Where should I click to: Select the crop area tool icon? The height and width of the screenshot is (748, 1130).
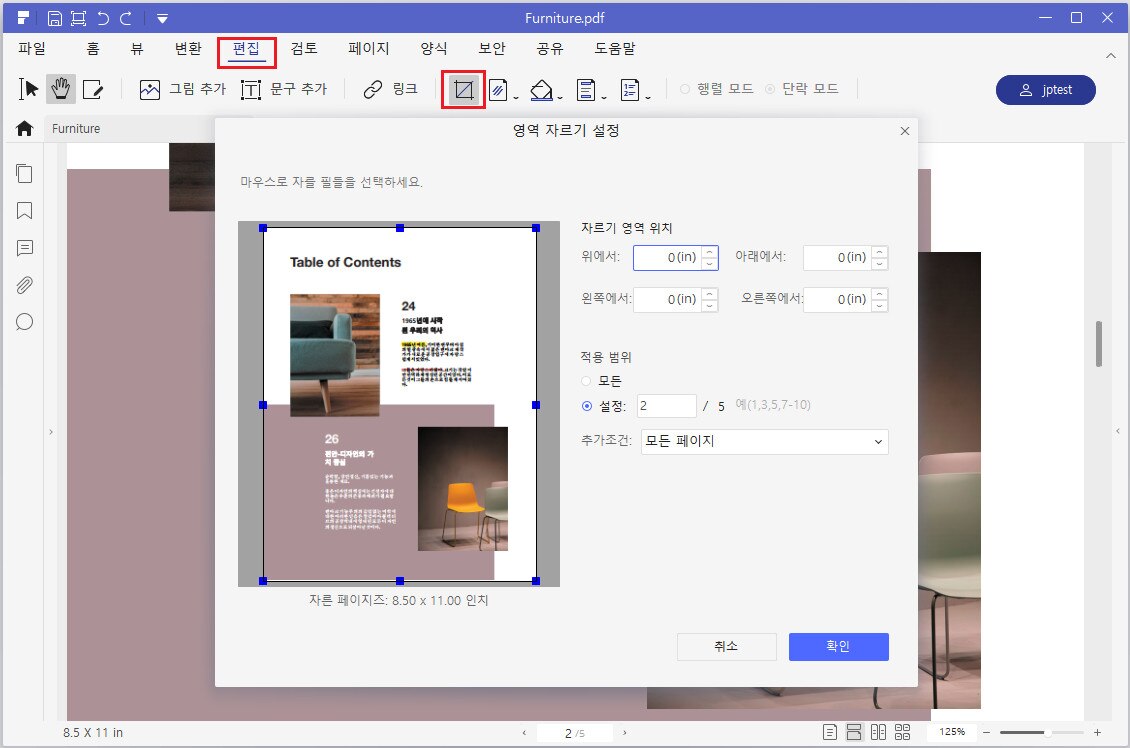tap(463, 90)
